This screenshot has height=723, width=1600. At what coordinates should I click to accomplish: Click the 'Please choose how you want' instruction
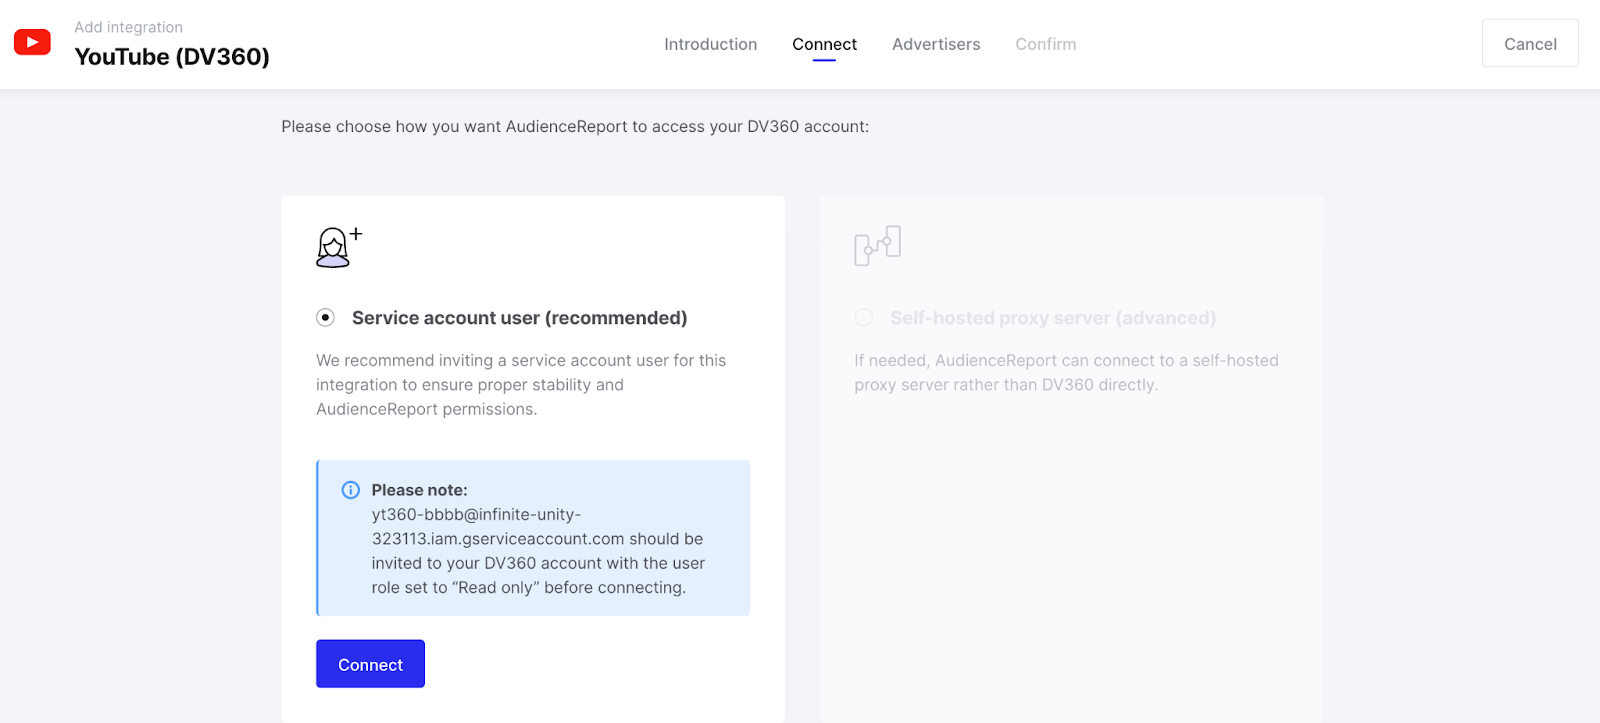pyautogui.click(x=575, y=126)
